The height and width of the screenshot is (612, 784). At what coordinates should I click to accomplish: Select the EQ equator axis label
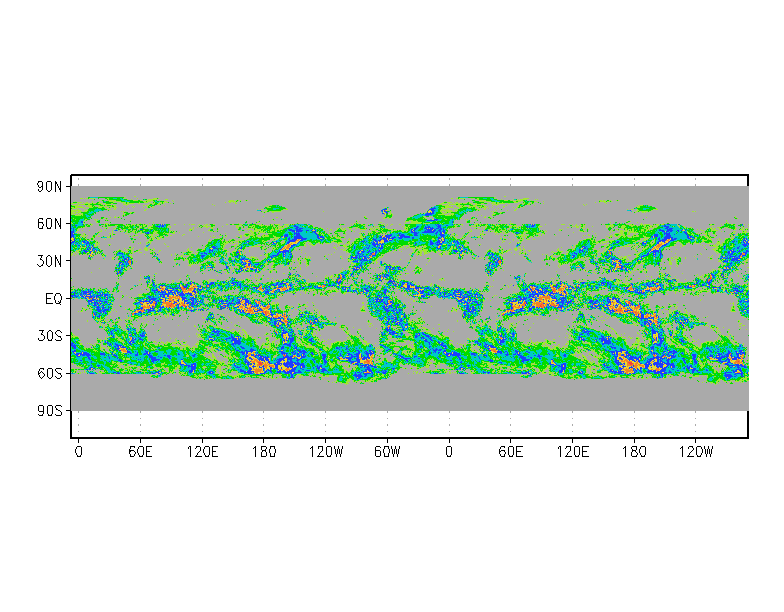point(54,299)
